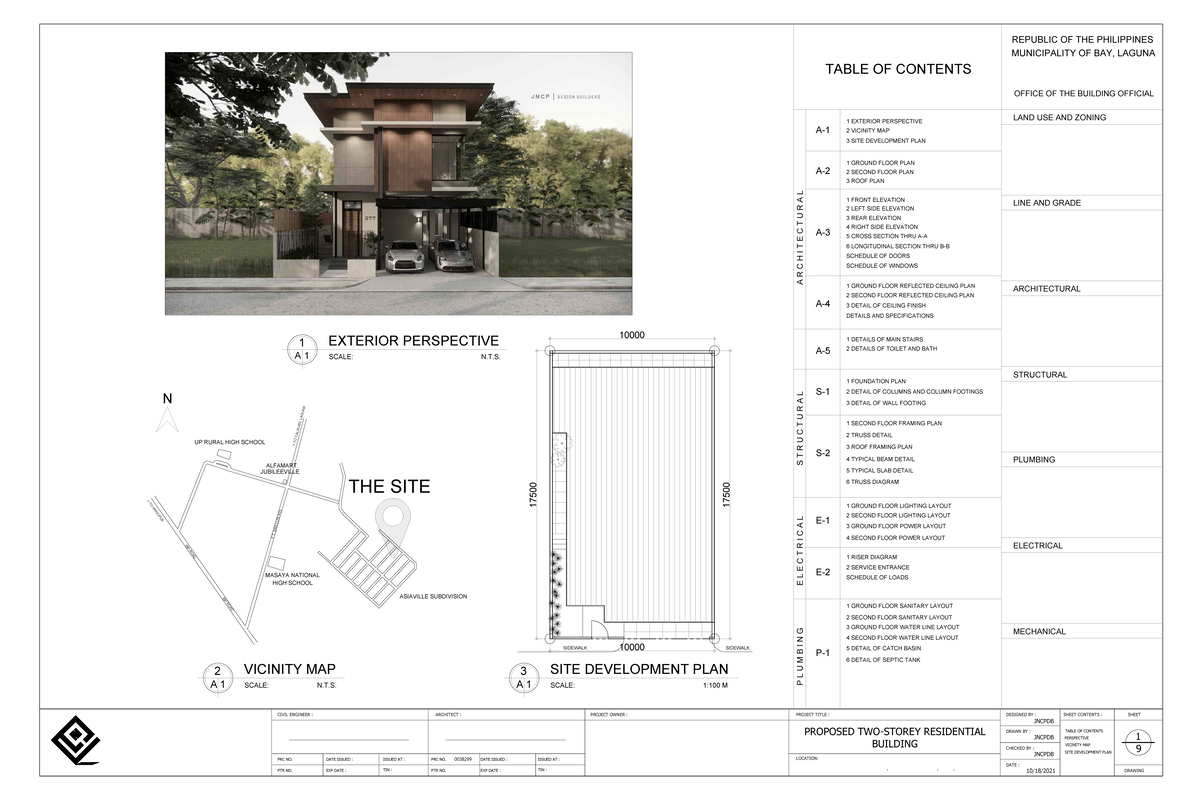Click the EXTERIOR PERSPECTIVE drawing title
This screenshot has width=1200, height=800.
(413, 341)
